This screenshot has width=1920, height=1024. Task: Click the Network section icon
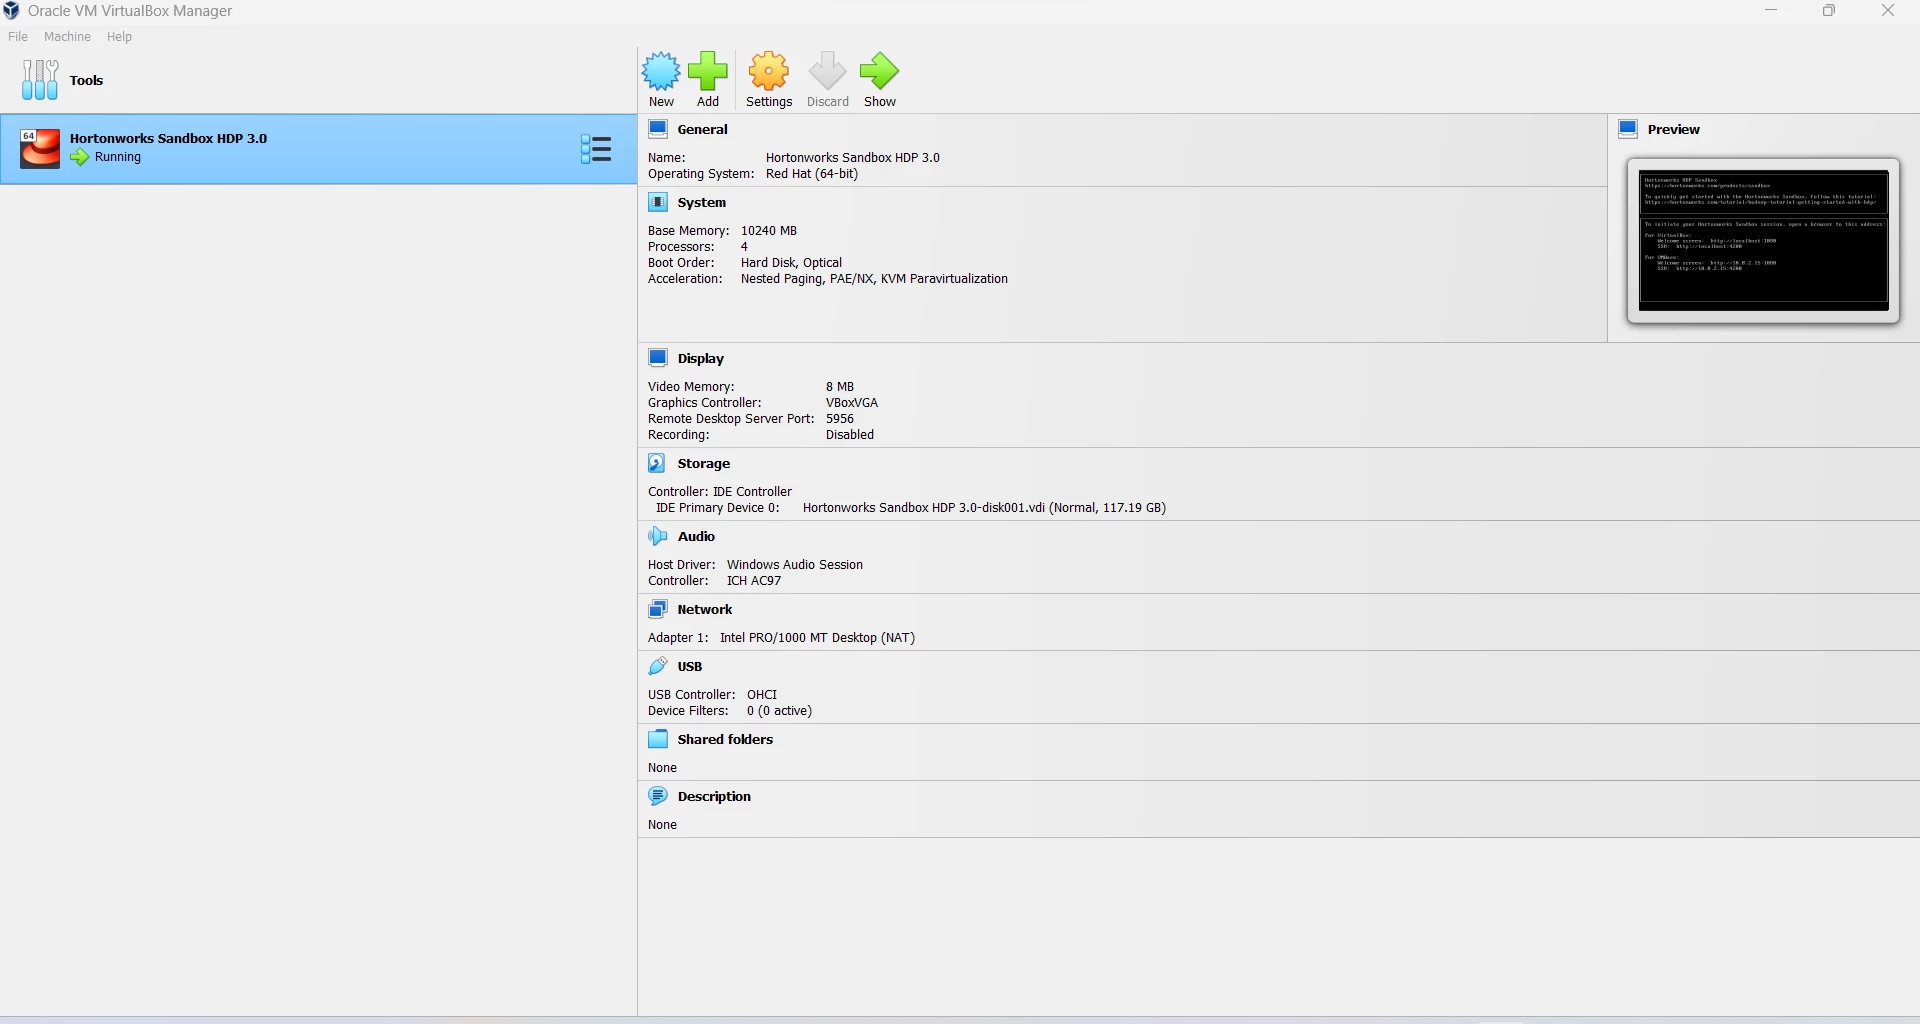tap(658, 609)
